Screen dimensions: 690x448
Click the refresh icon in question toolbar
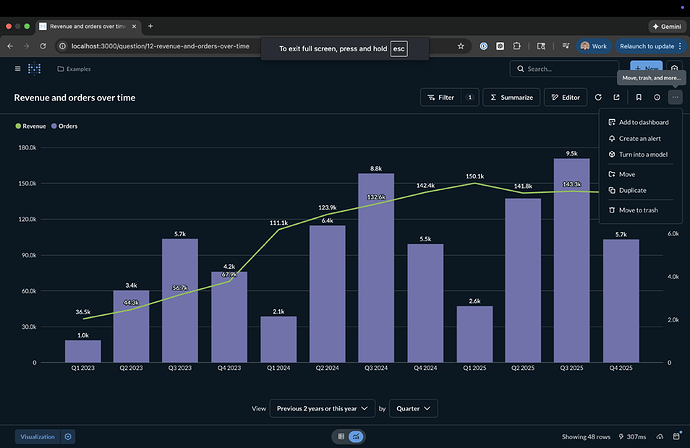click(x=598, y=97)
